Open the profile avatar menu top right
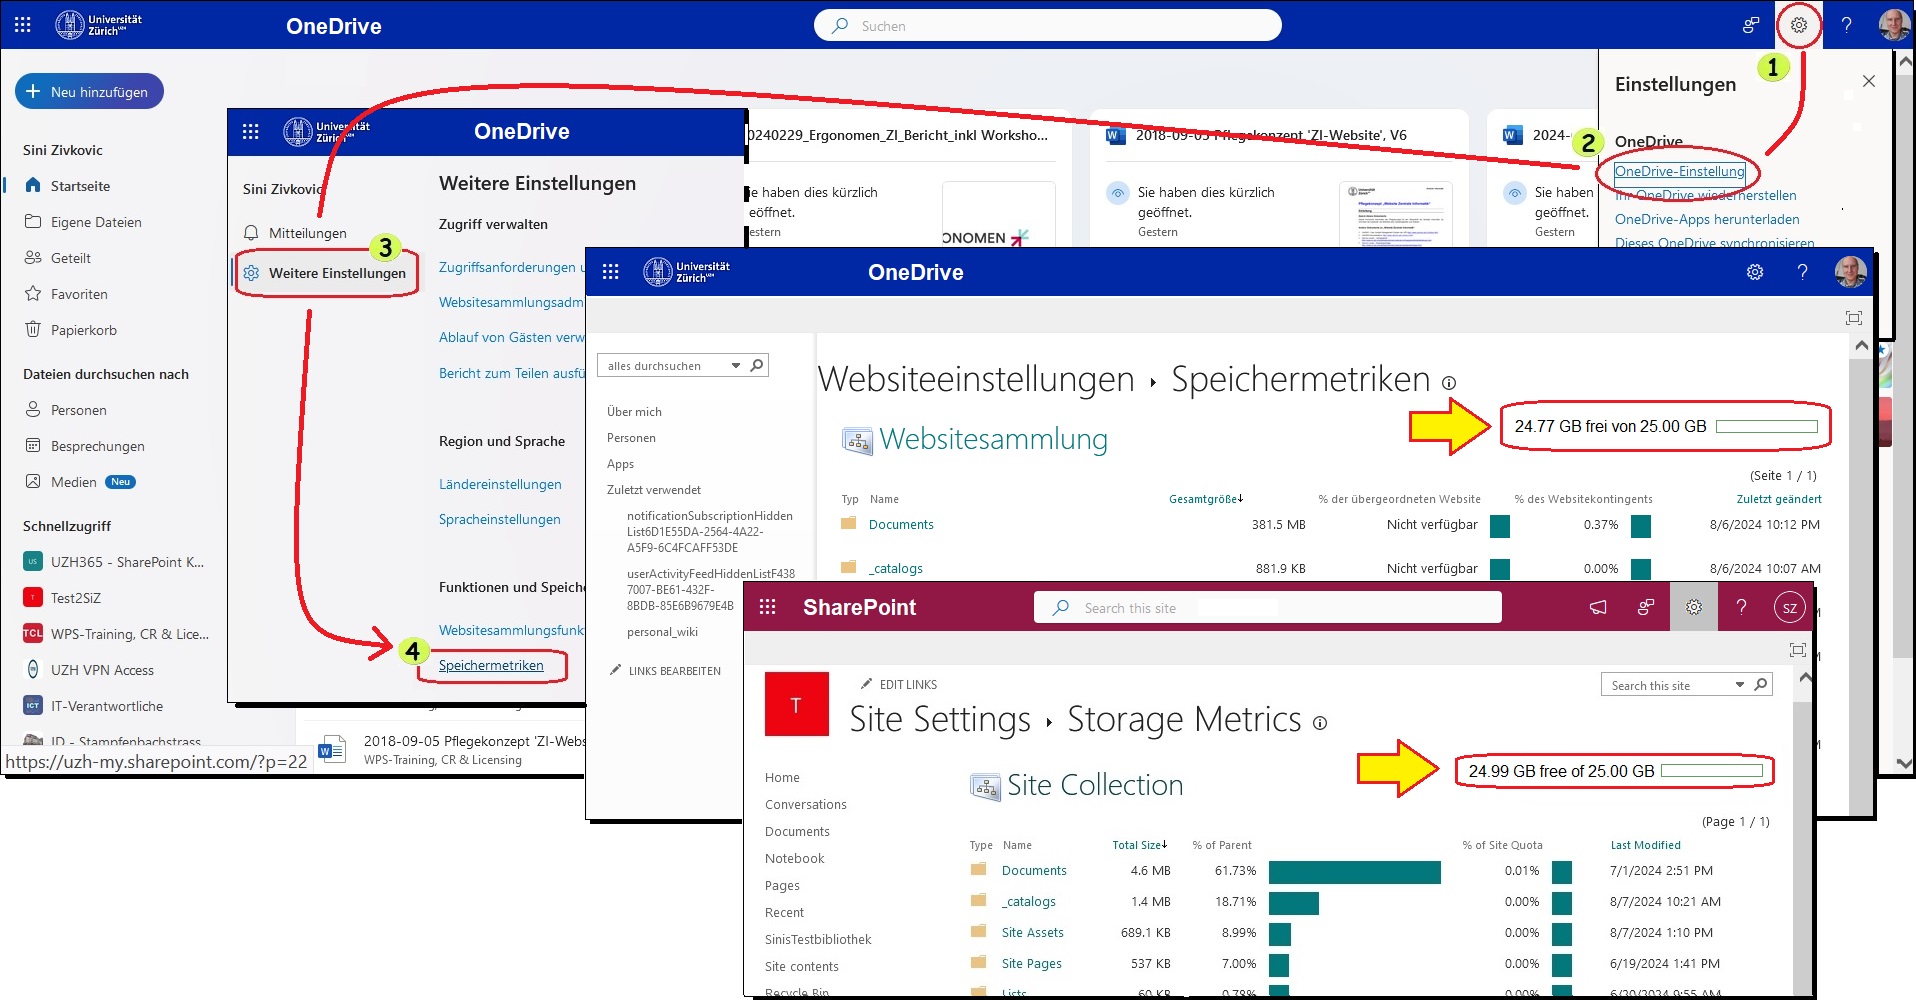 point(1893,25)
